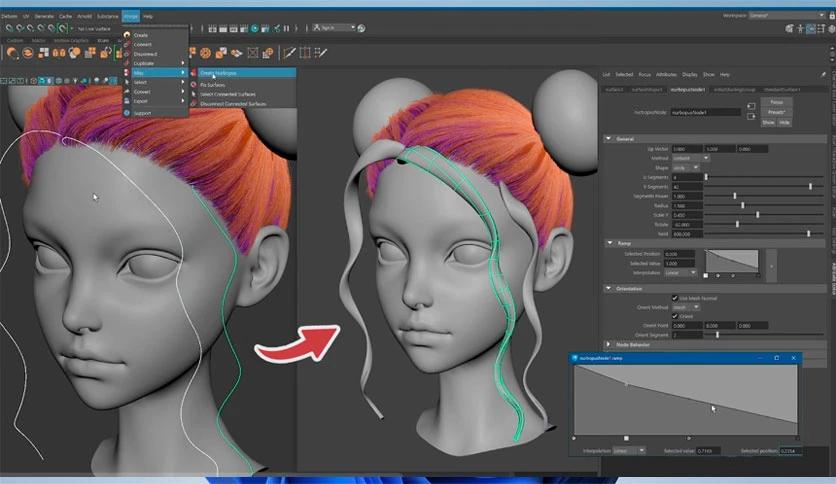Click the Disconnect icon in the open menu
Image resolution: width=836 pixels, height=484 pixels.
click(126, 54)
